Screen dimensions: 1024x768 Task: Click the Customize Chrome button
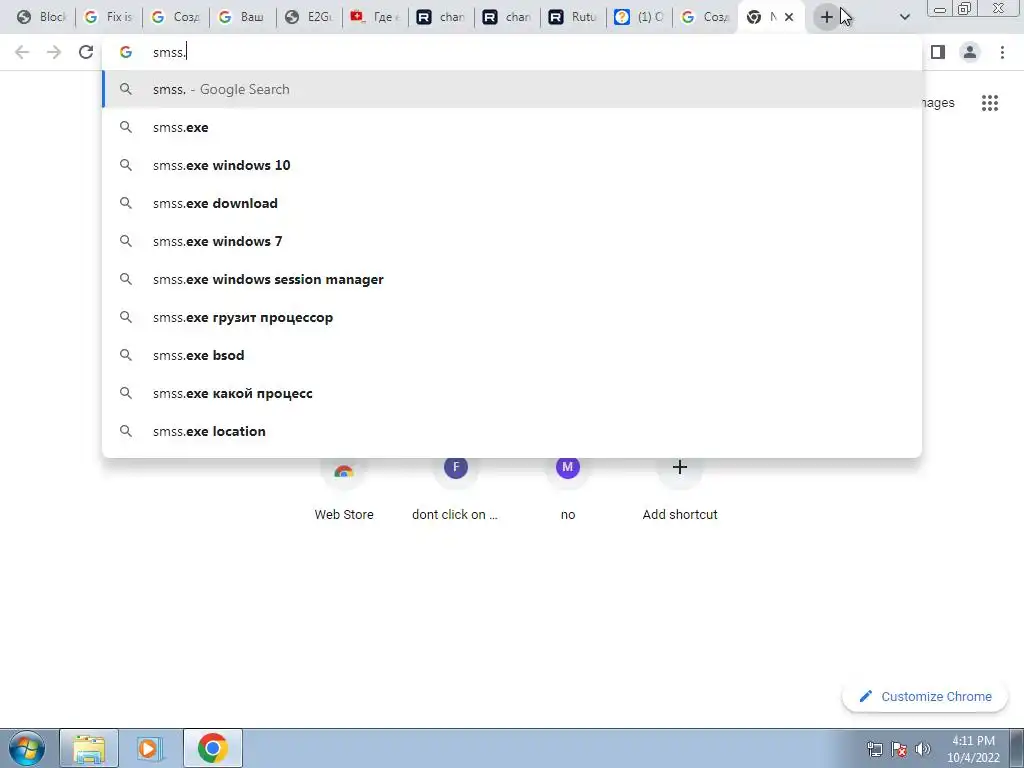(925, 697)
